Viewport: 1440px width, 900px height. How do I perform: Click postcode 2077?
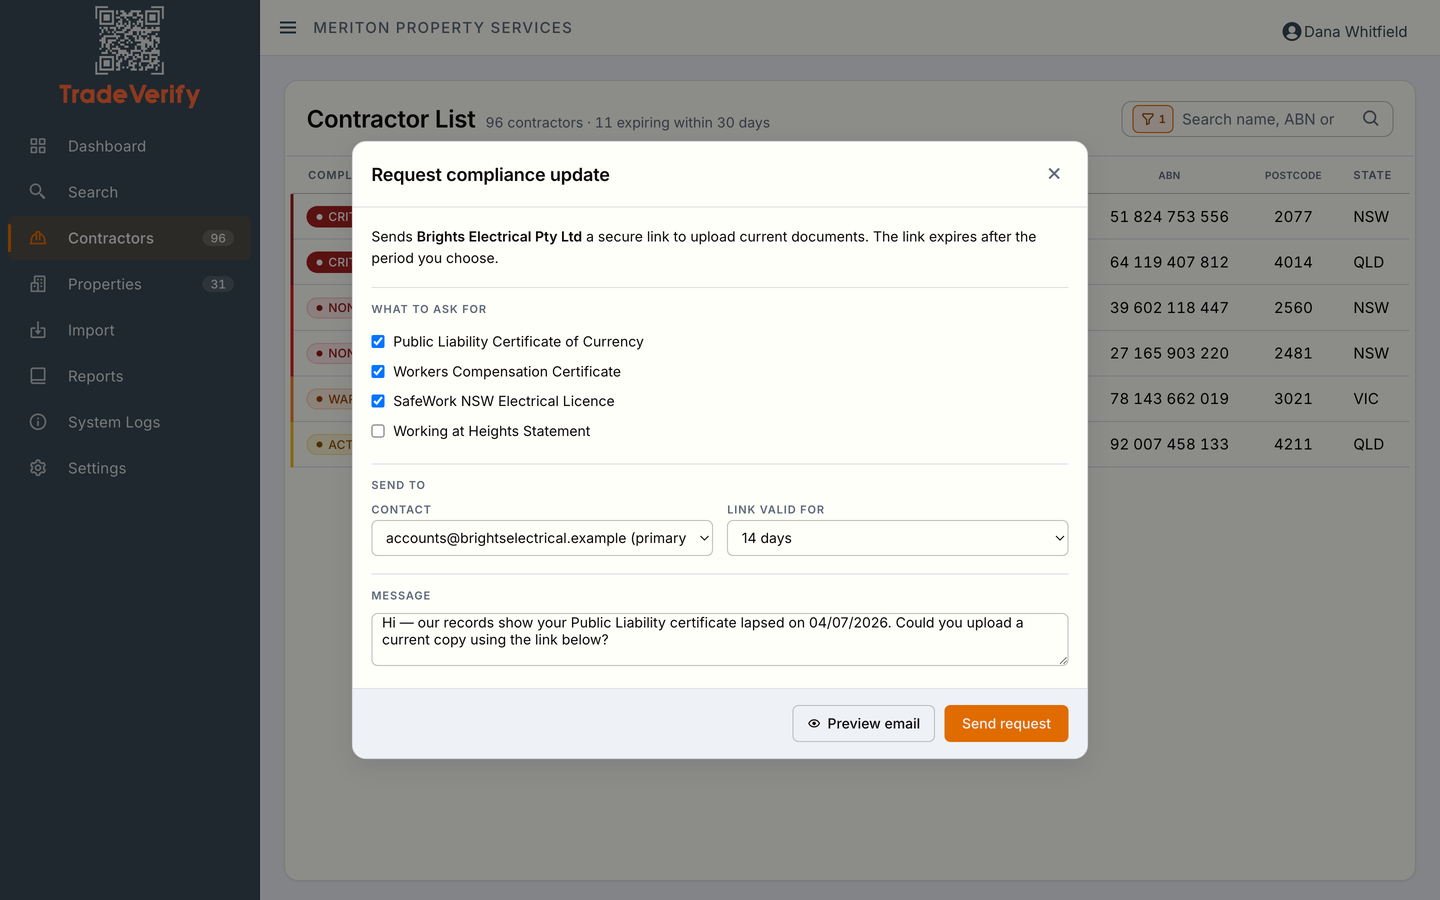(1293, 217)
